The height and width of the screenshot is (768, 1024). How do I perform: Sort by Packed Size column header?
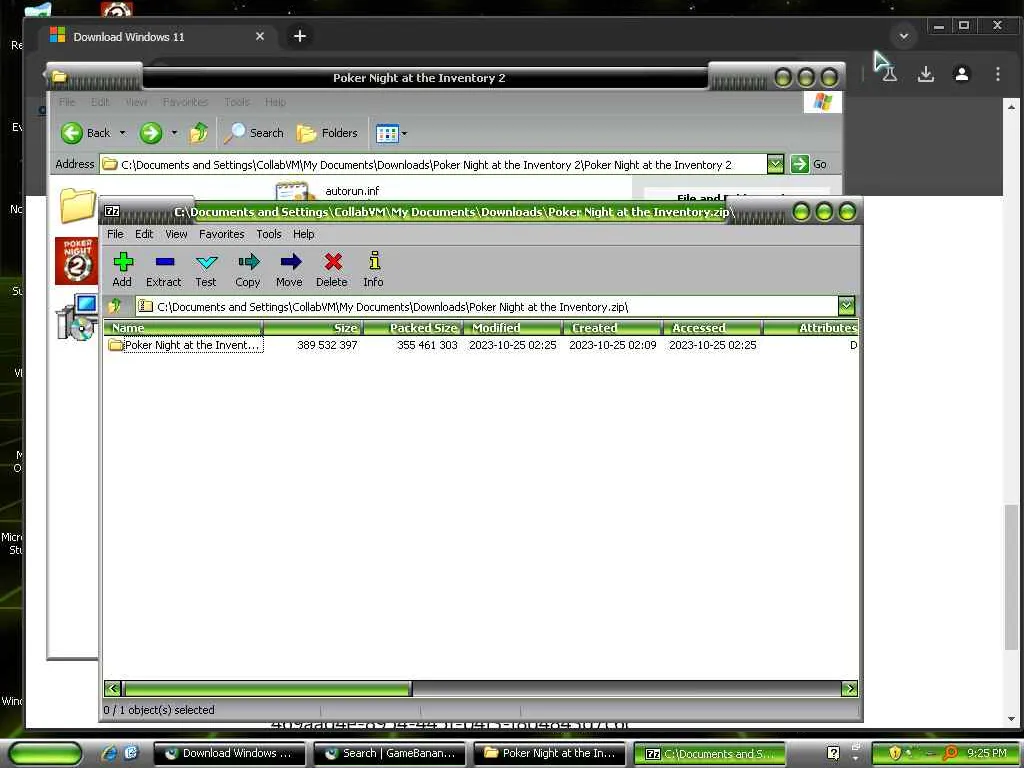click(x=413, y=328)
